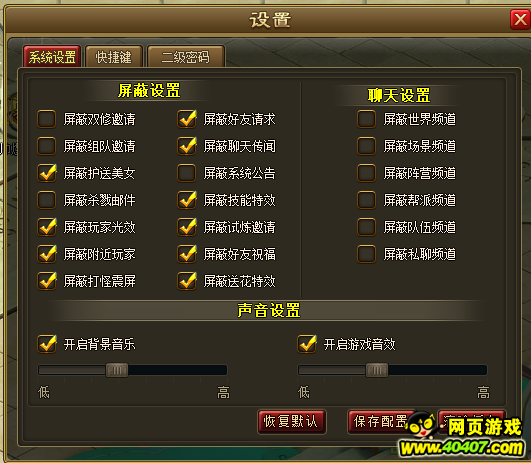
Task: Enable 屏蔽系统公告 checkbox
Action: [187, 173]
